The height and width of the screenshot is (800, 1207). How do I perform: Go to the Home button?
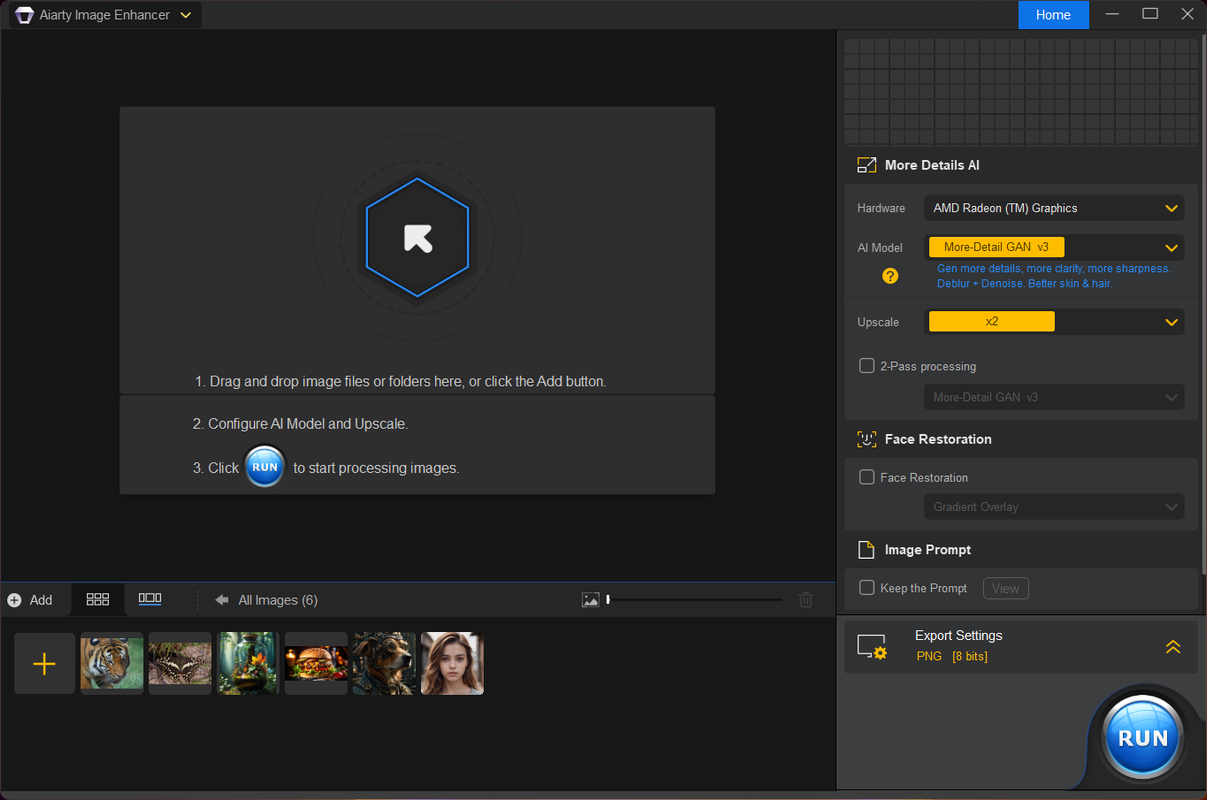coord(1053,15)
